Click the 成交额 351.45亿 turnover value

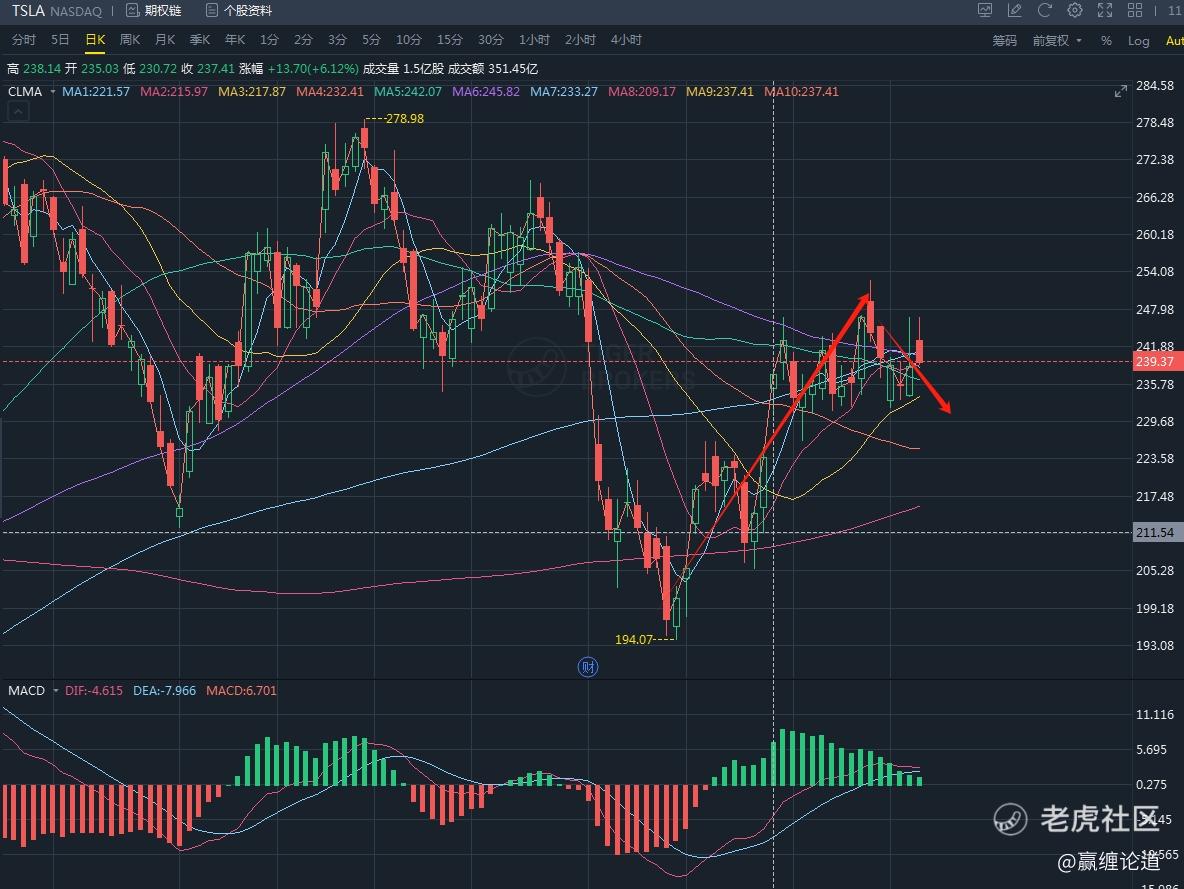493,69
